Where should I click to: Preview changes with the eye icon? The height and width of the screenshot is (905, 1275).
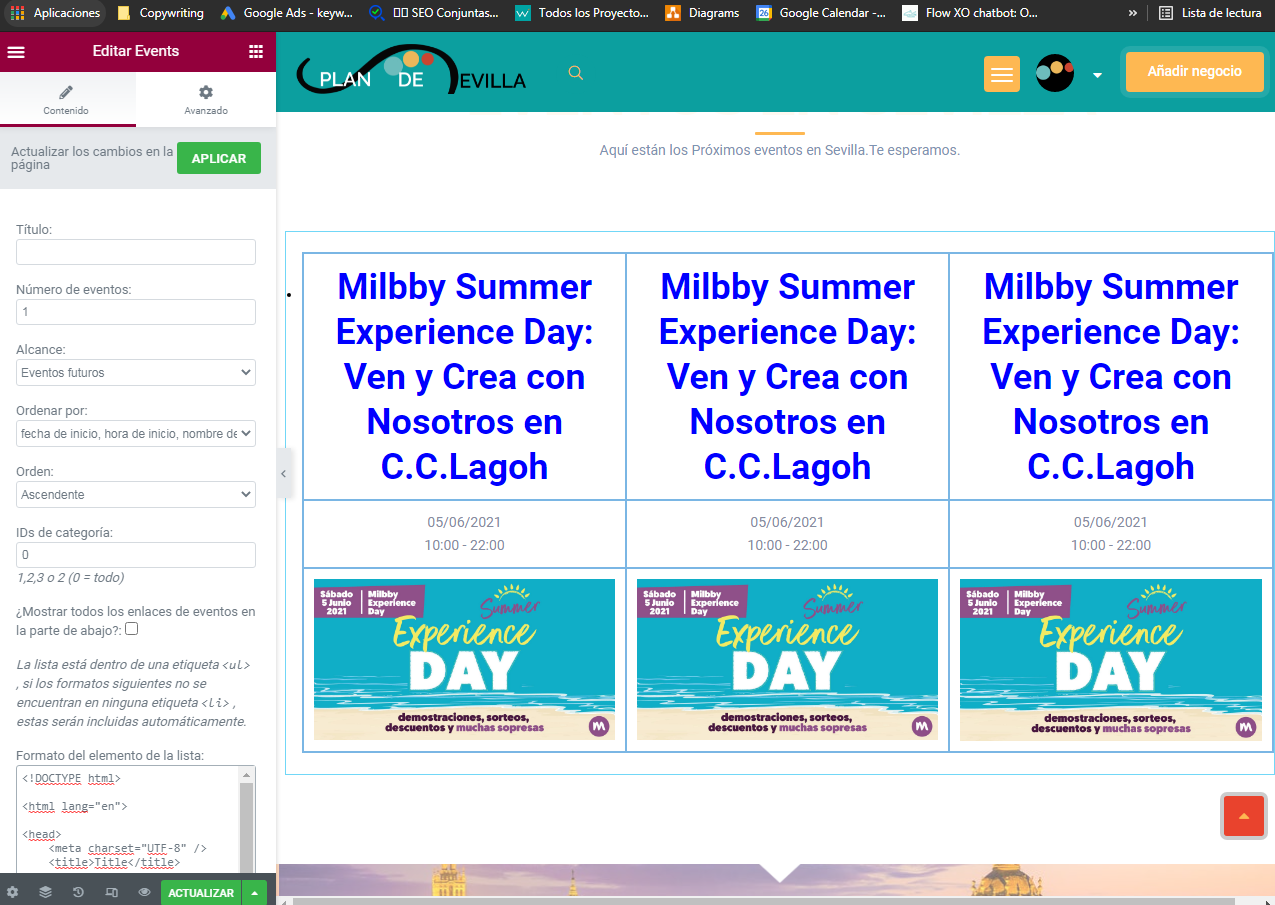[x=144, y=892]
